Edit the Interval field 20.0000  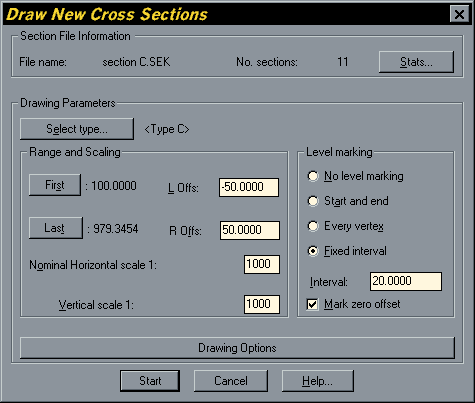[x=406, y=281]
